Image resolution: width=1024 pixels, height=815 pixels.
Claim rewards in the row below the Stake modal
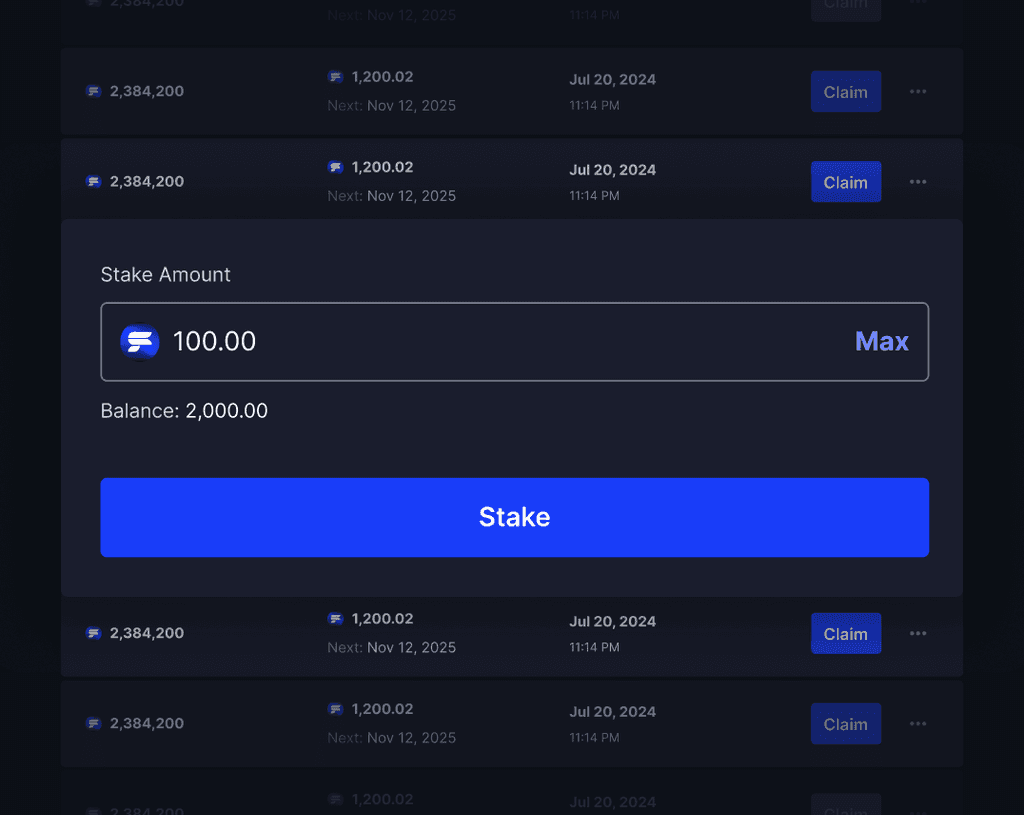(x=846, y=633)
